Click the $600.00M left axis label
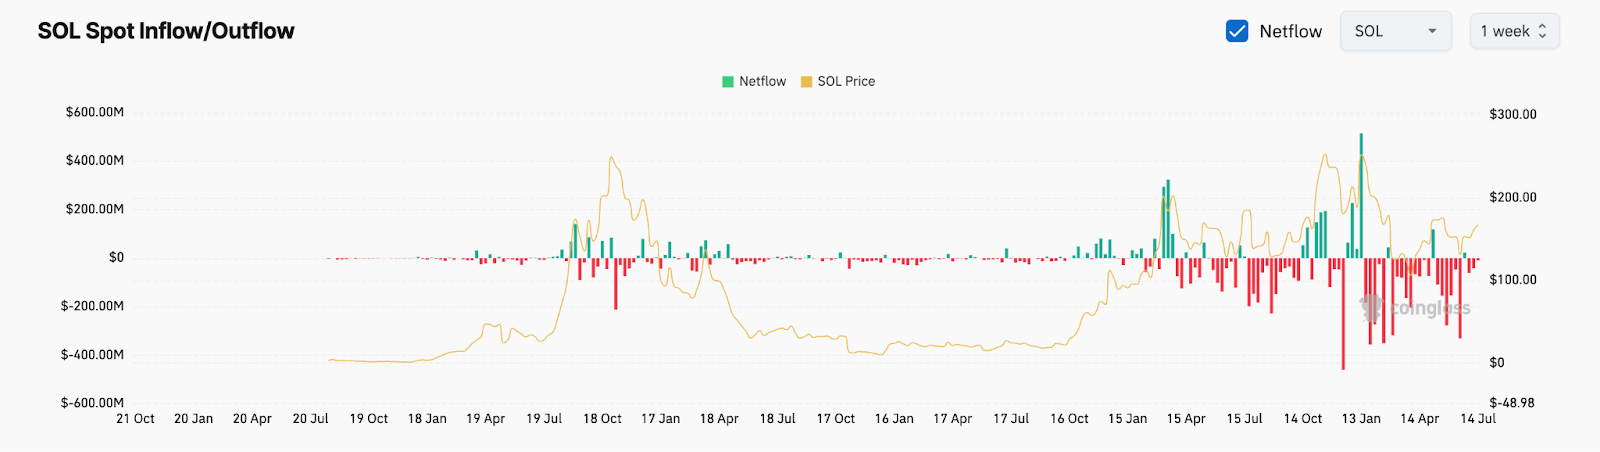 click(95, 112)
